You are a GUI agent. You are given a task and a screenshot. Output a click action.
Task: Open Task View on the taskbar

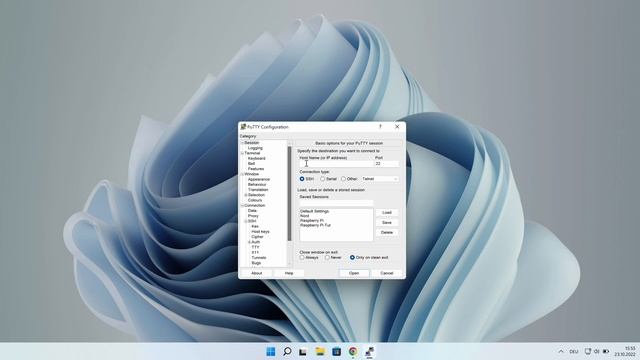click(x=303, y=351)
